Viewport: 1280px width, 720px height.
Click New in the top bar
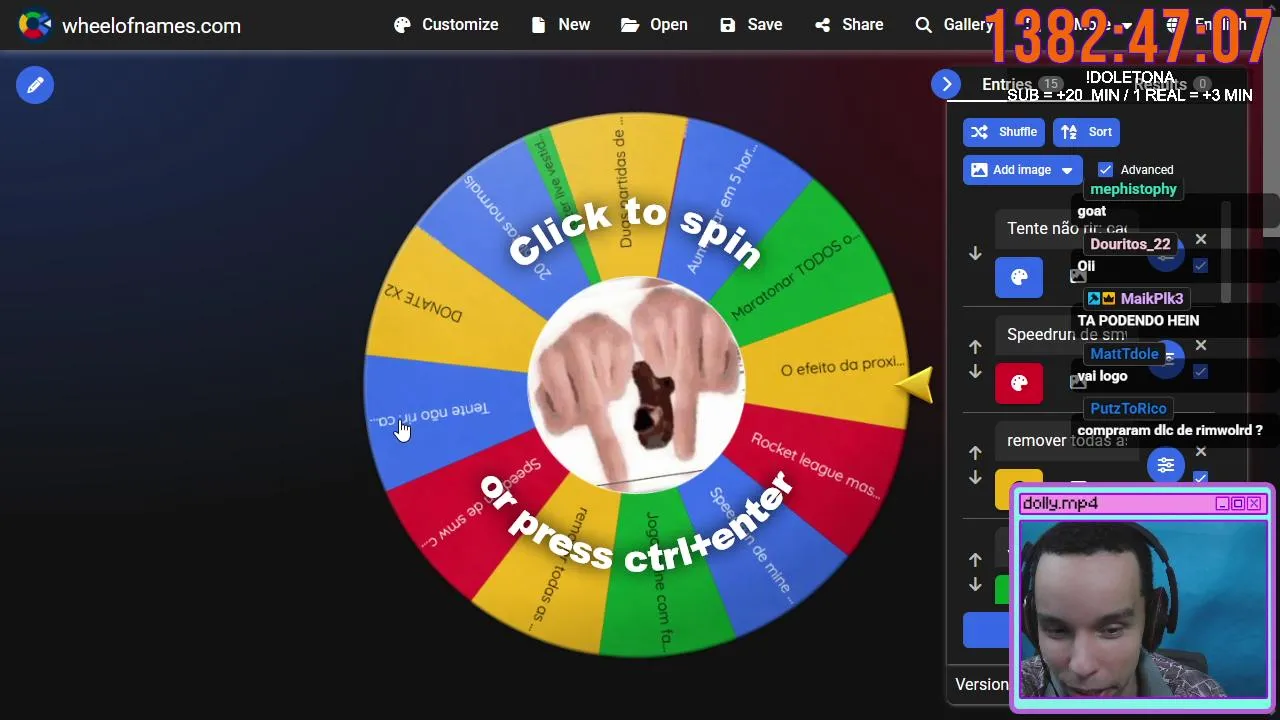click(561, 25)
